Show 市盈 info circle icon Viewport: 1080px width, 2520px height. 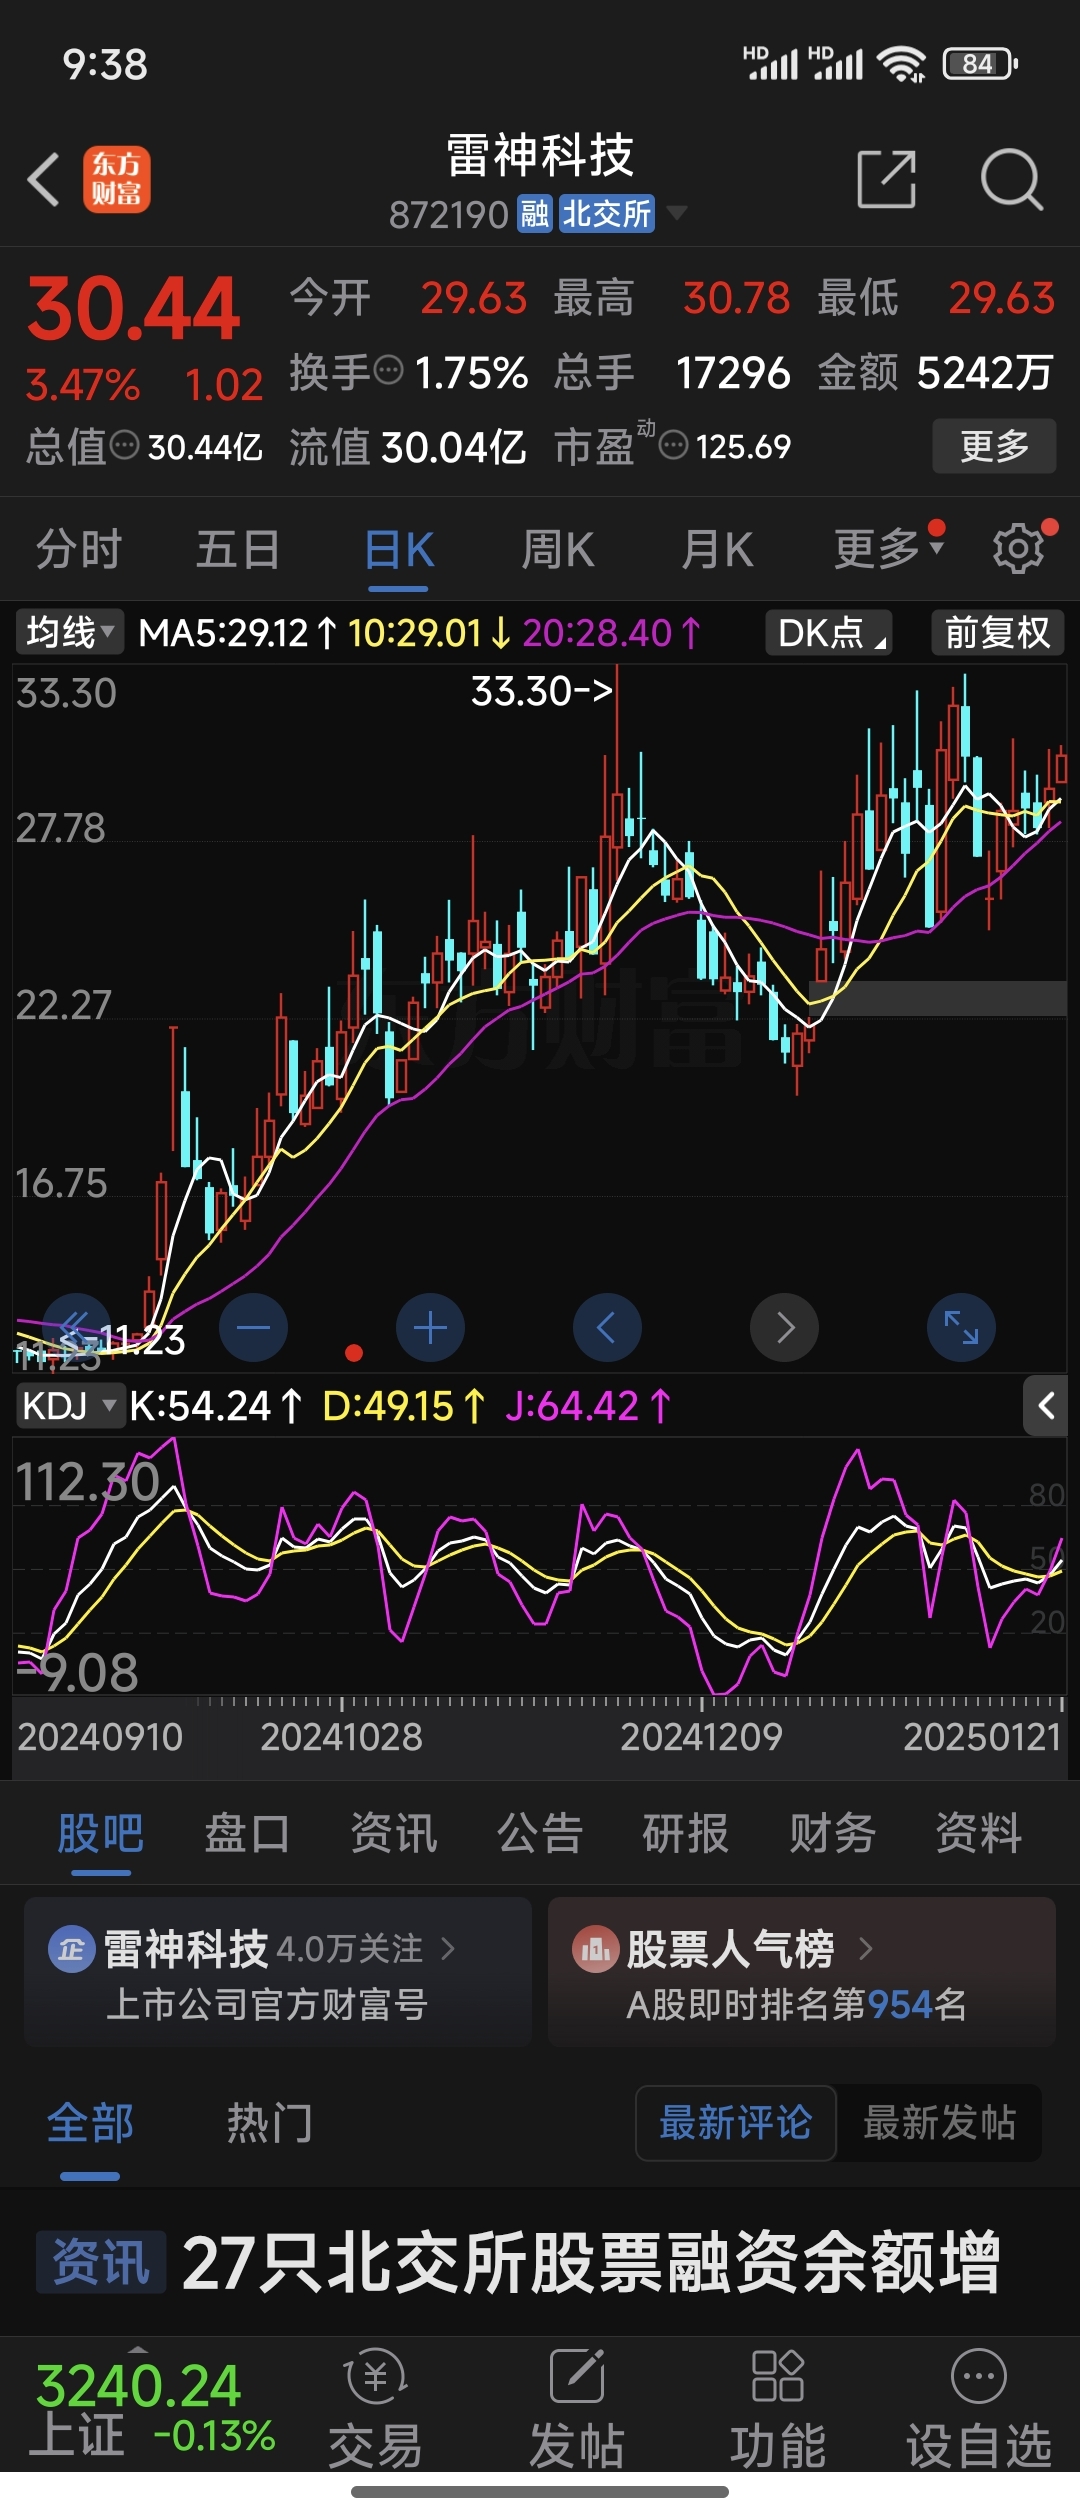tap(674, 445)
